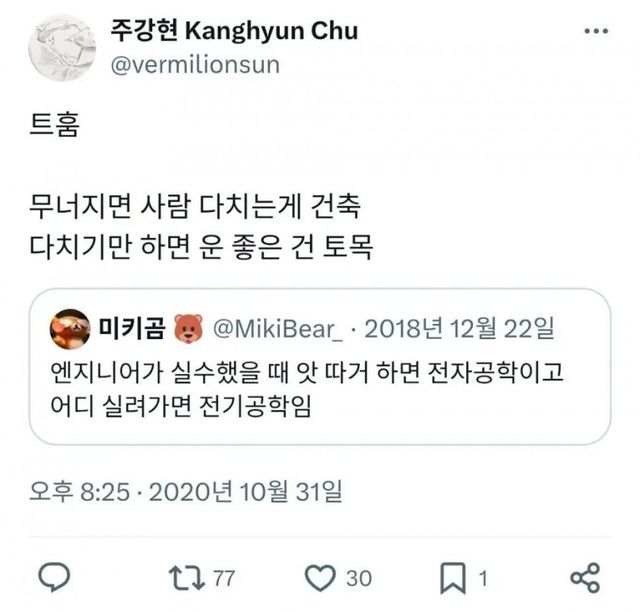Retweet using the retweet arrows icon
The image size is (640, 612).
click(x=187, y=578)
